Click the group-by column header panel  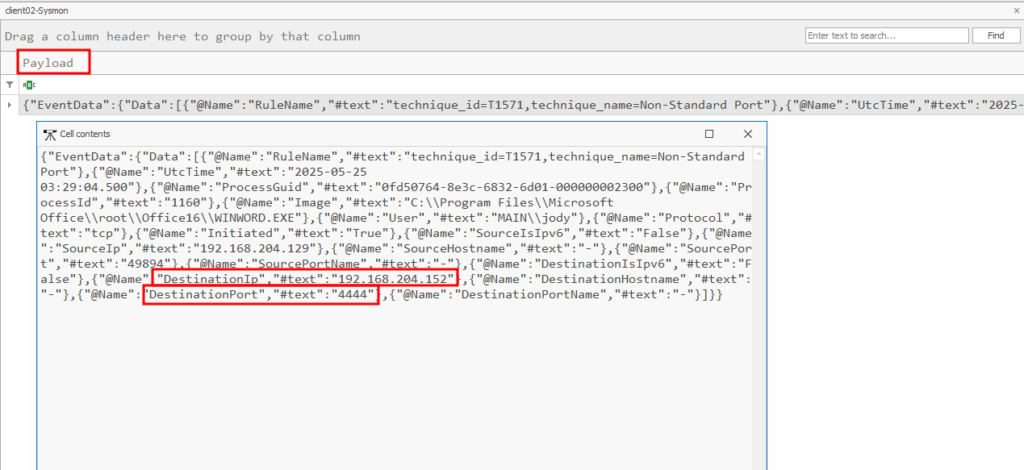click(x=400, y=36)
